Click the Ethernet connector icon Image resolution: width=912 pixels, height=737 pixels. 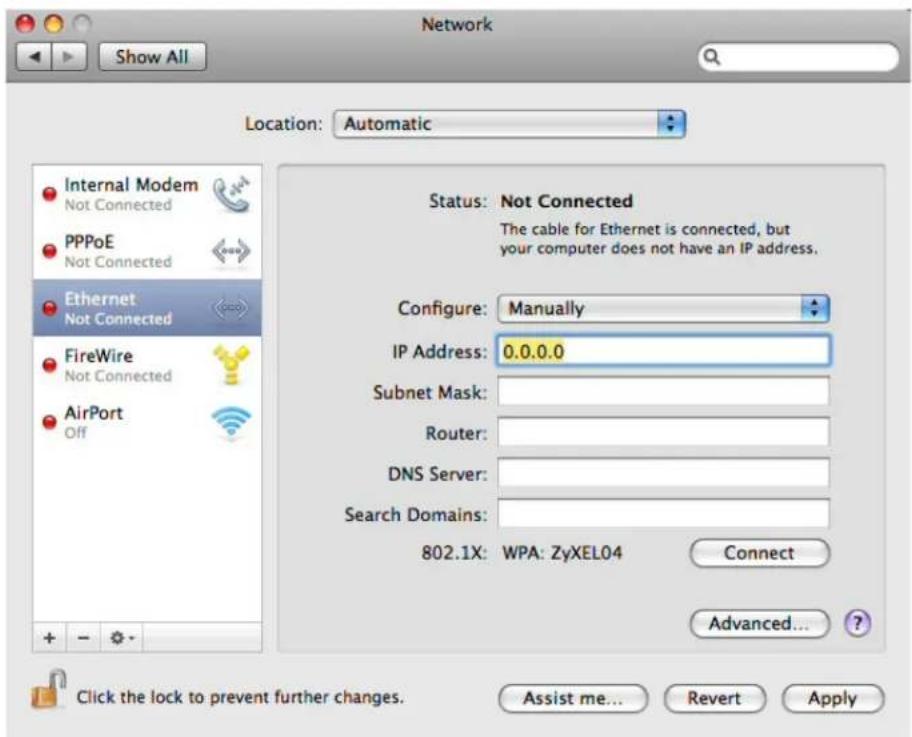[231, 308]
